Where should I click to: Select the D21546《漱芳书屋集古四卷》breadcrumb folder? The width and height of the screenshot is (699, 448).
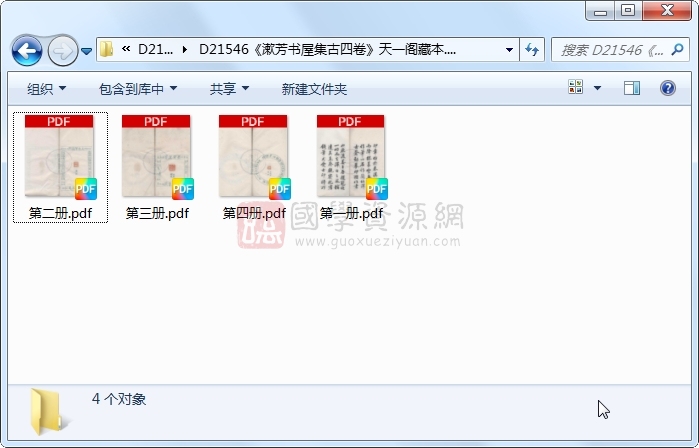pos(327,49)
